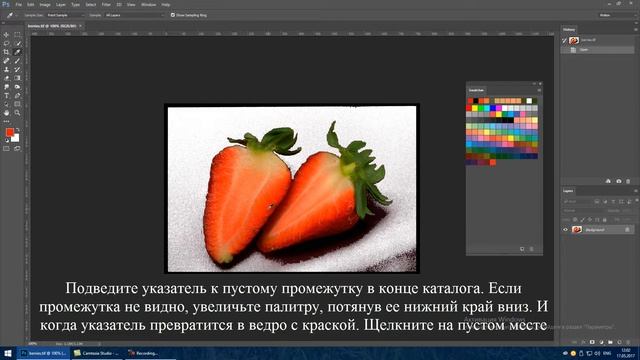The width and height of the screenshot is (640, 360).
Task: Open the File menu
Action: (x=18, y=4)
